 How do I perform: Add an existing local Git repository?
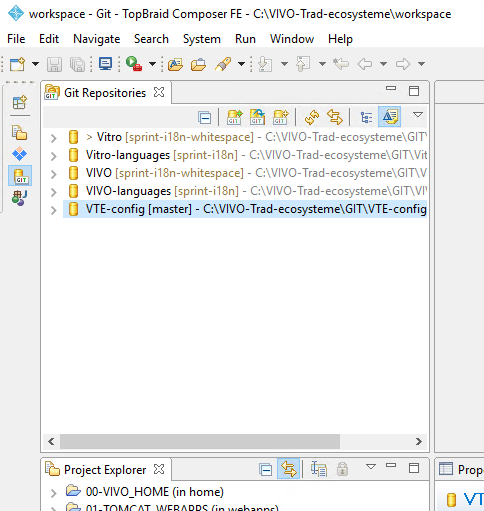coord(235,117)
